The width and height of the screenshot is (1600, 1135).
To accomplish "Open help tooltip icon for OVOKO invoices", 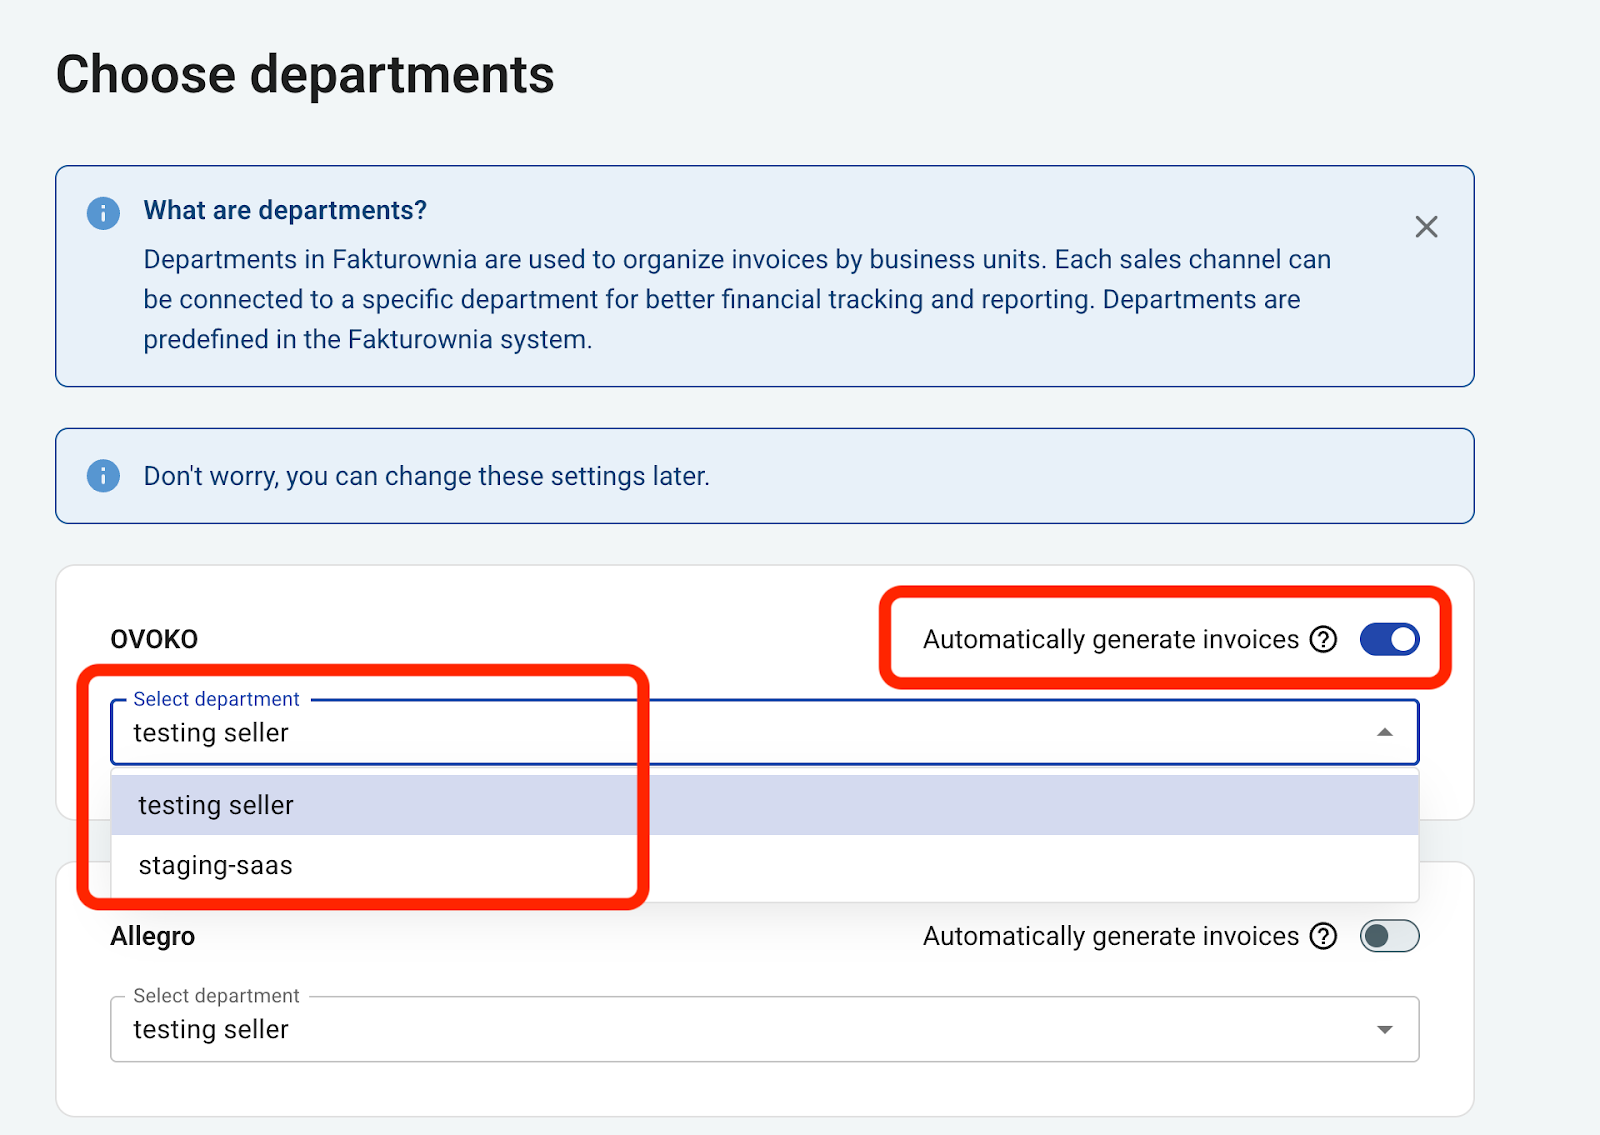I will pos(1323,639).
